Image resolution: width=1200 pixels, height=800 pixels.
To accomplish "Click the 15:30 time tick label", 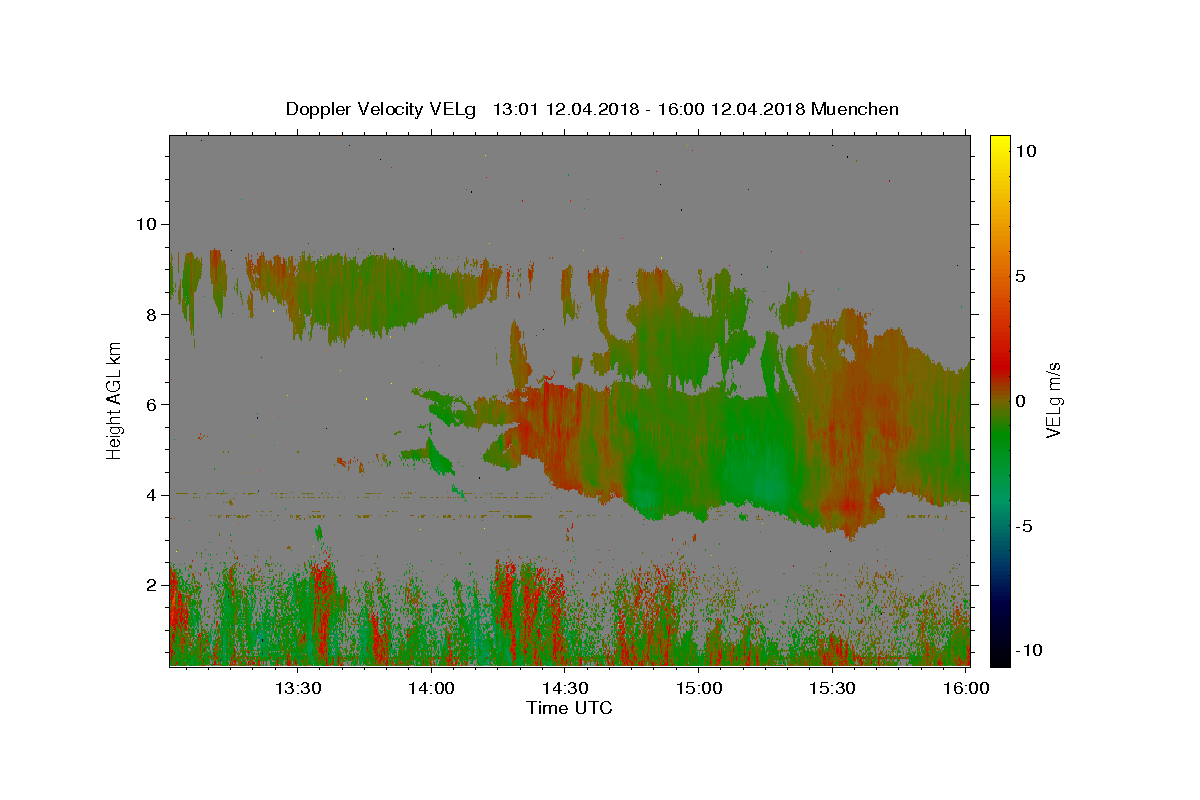I will click(832, 688).
